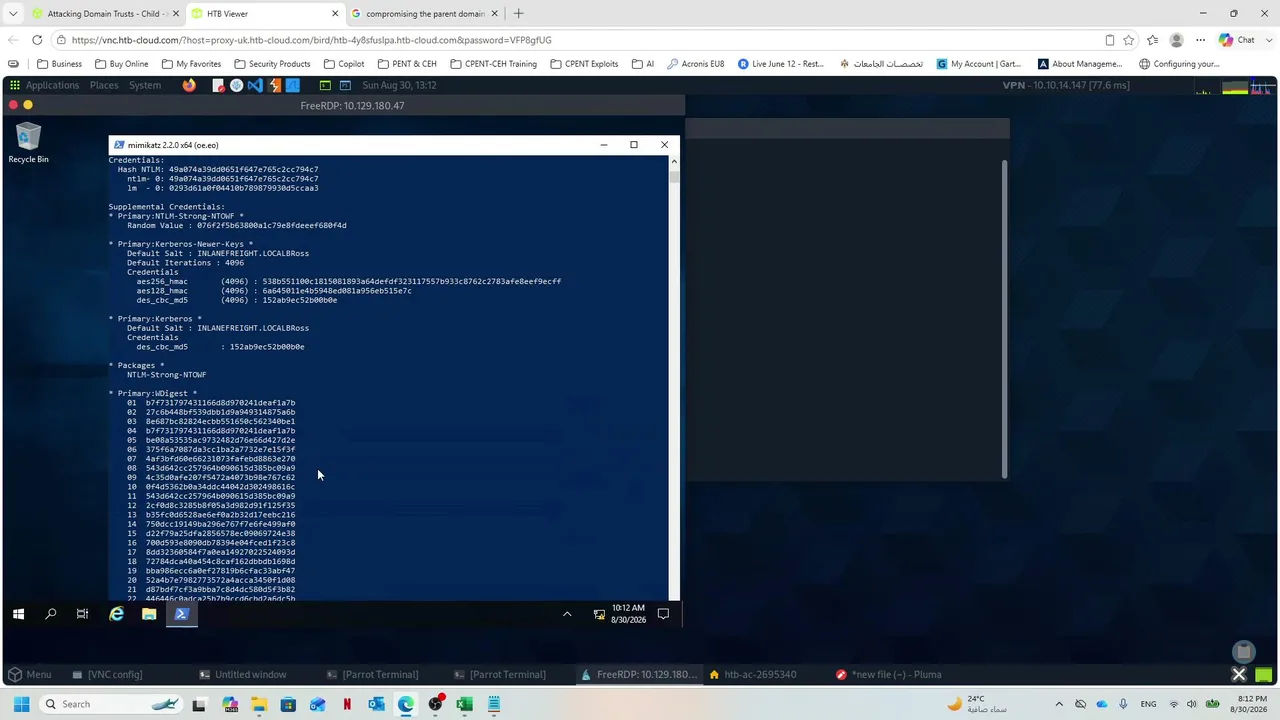This screenshot has height=720, width=1280.
Task: Expand host system tray hidden icons chevron
Action: [1059, 704]
